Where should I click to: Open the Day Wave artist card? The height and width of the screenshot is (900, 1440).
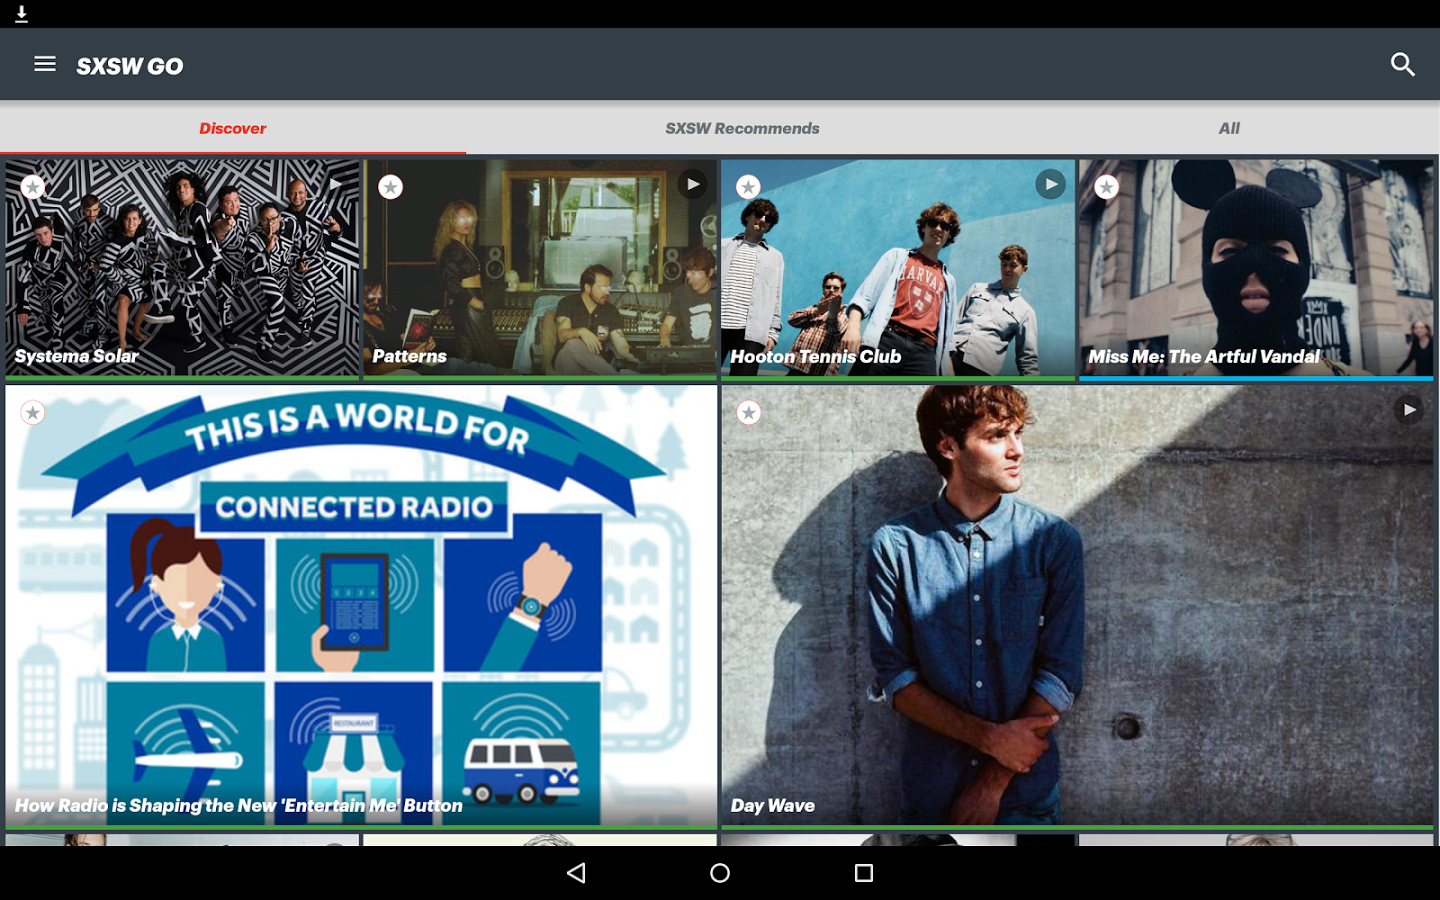1077,606
